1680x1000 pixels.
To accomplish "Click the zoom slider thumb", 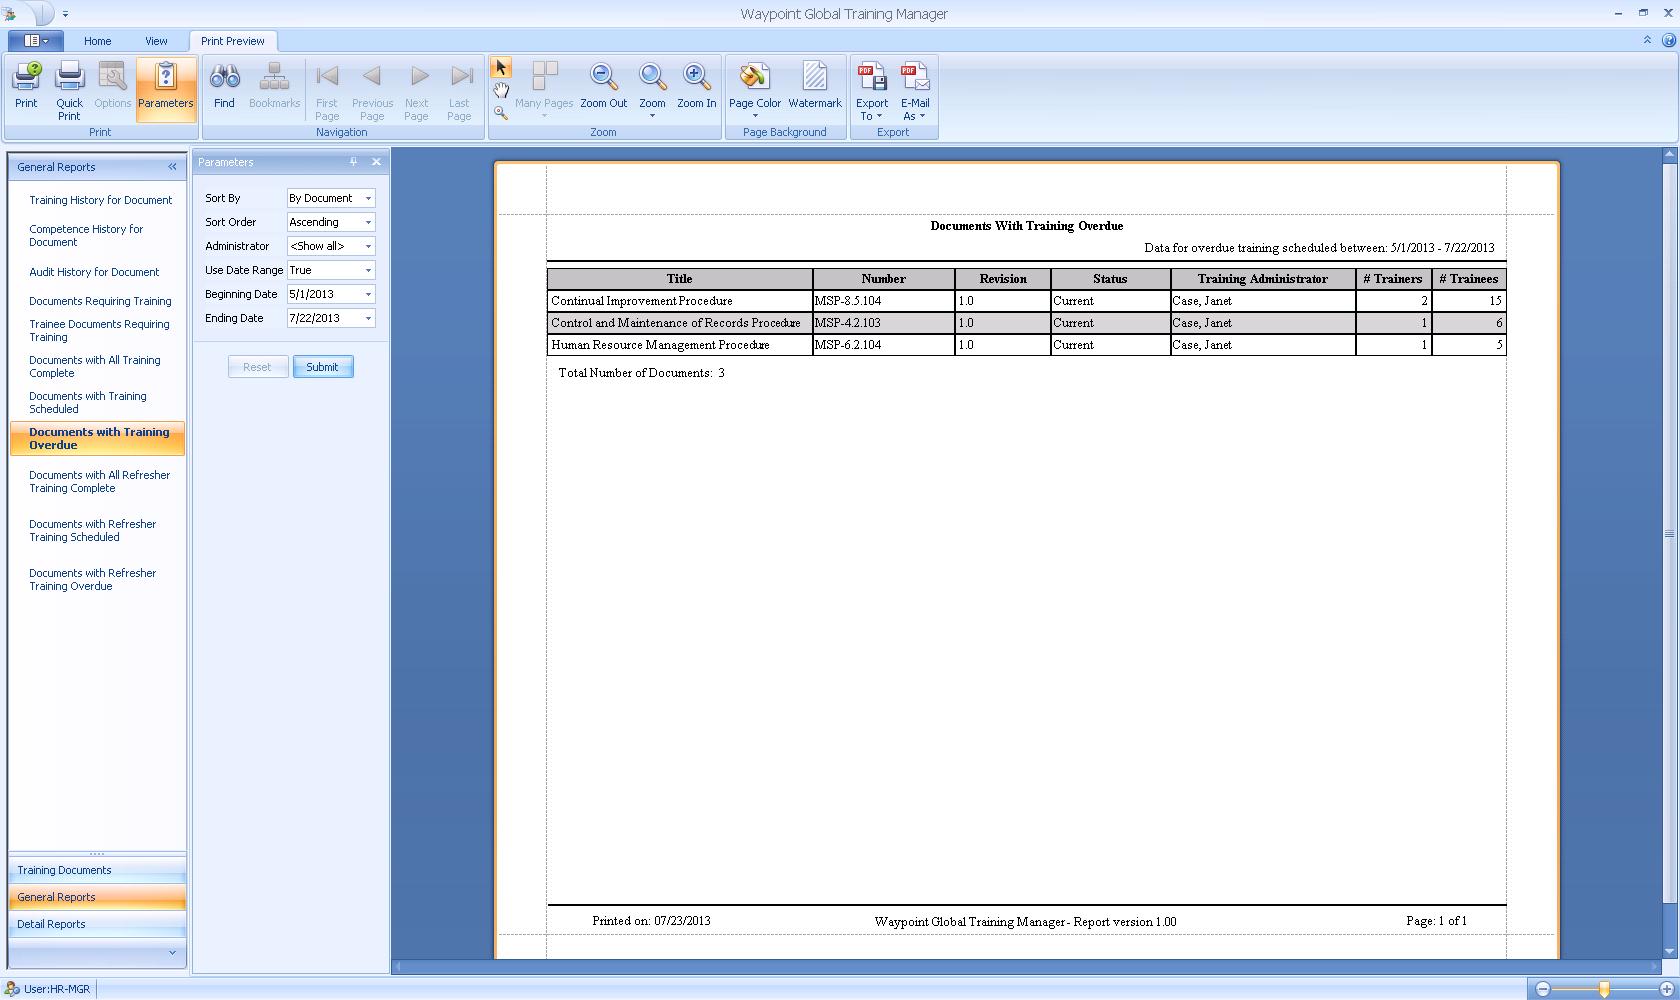I will coord(1604,989).
